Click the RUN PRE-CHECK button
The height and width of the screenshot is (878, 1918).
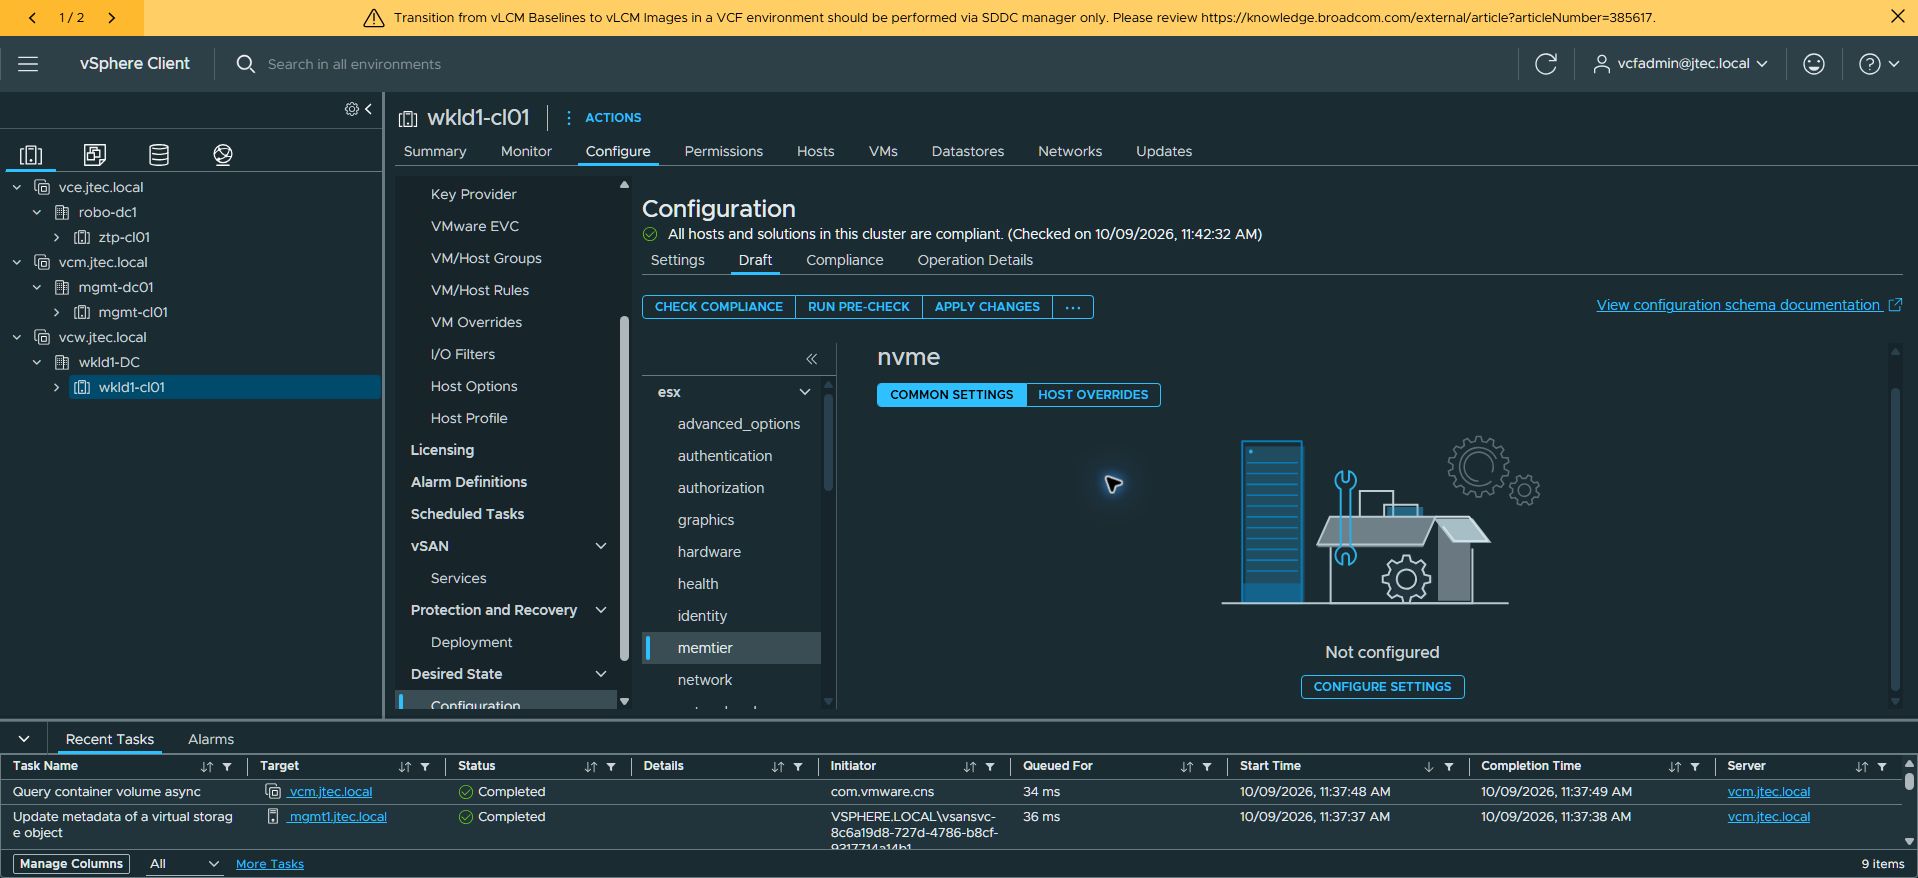[859, 307]
